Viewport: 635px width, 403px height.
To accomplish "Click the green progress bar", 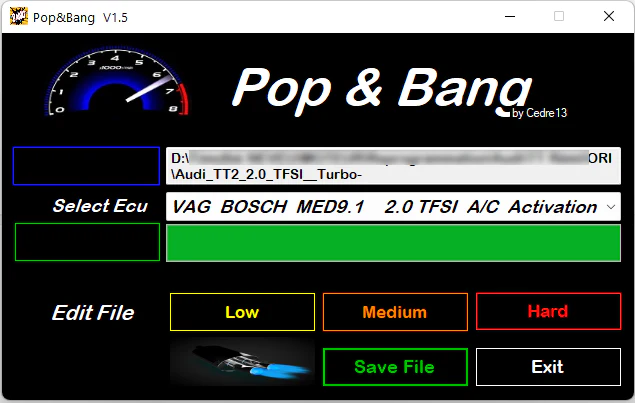I will [x=393, y=243].
